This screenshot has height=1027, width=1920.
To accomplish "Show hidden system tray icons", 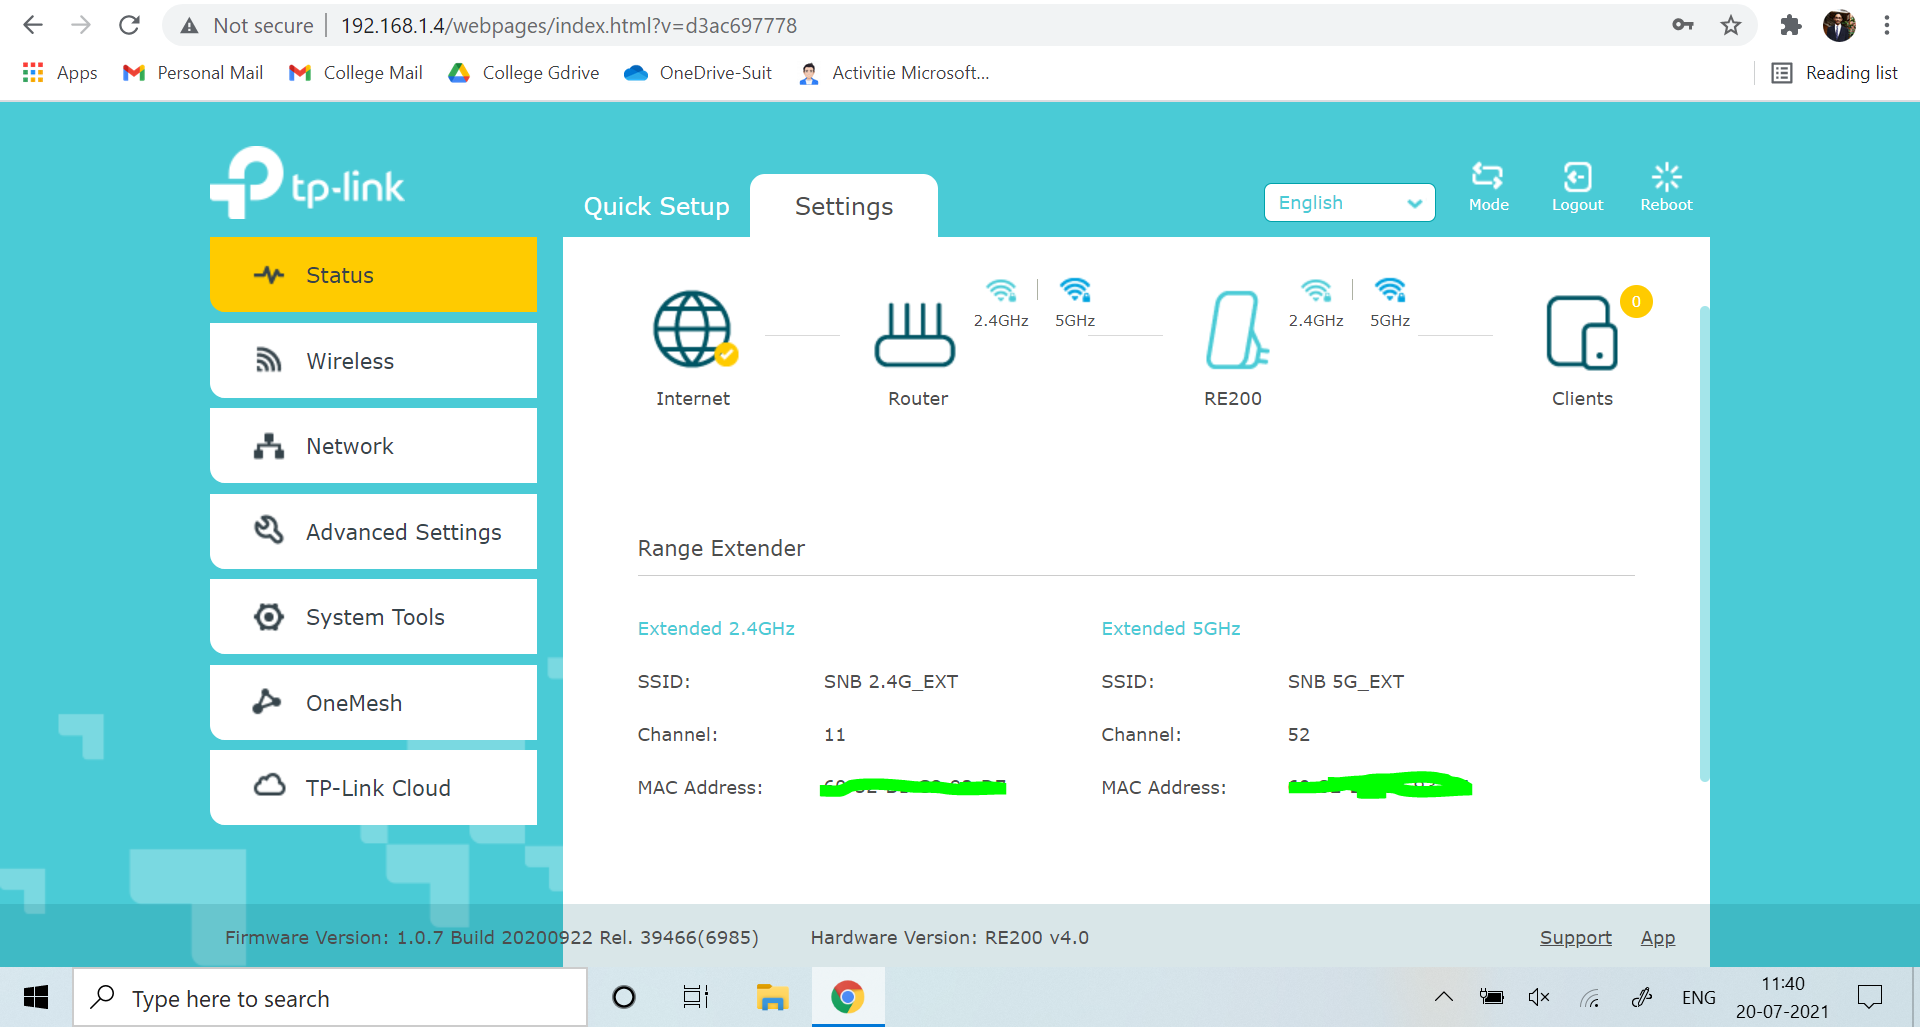I will coord(1443,996).
